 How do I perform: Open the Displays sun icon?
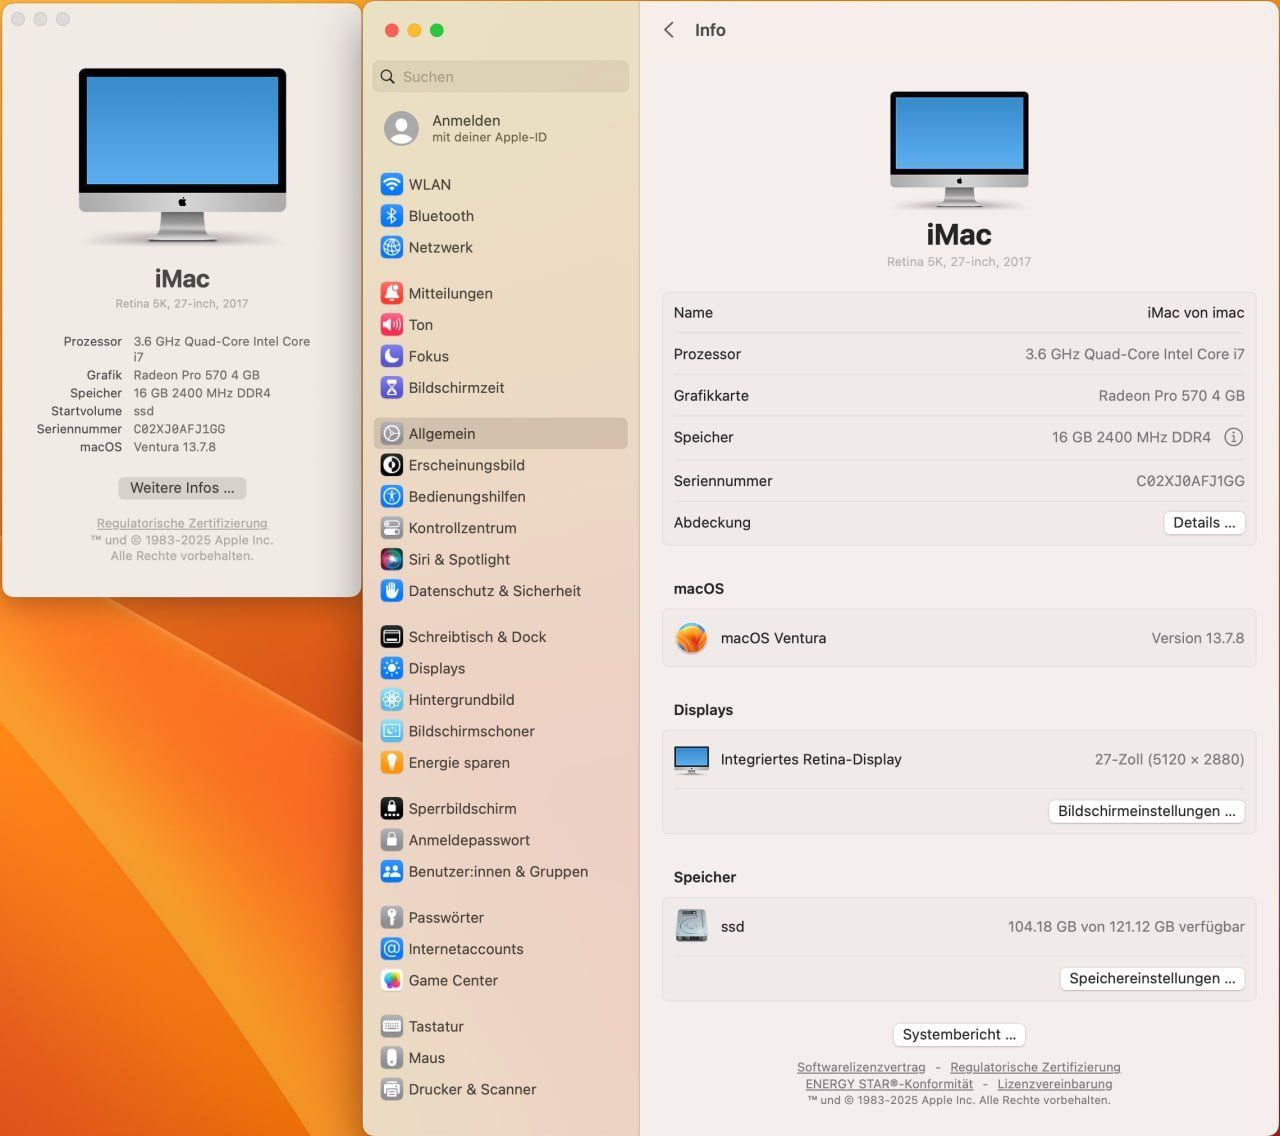pyautogui.click(x=391, y=669)
